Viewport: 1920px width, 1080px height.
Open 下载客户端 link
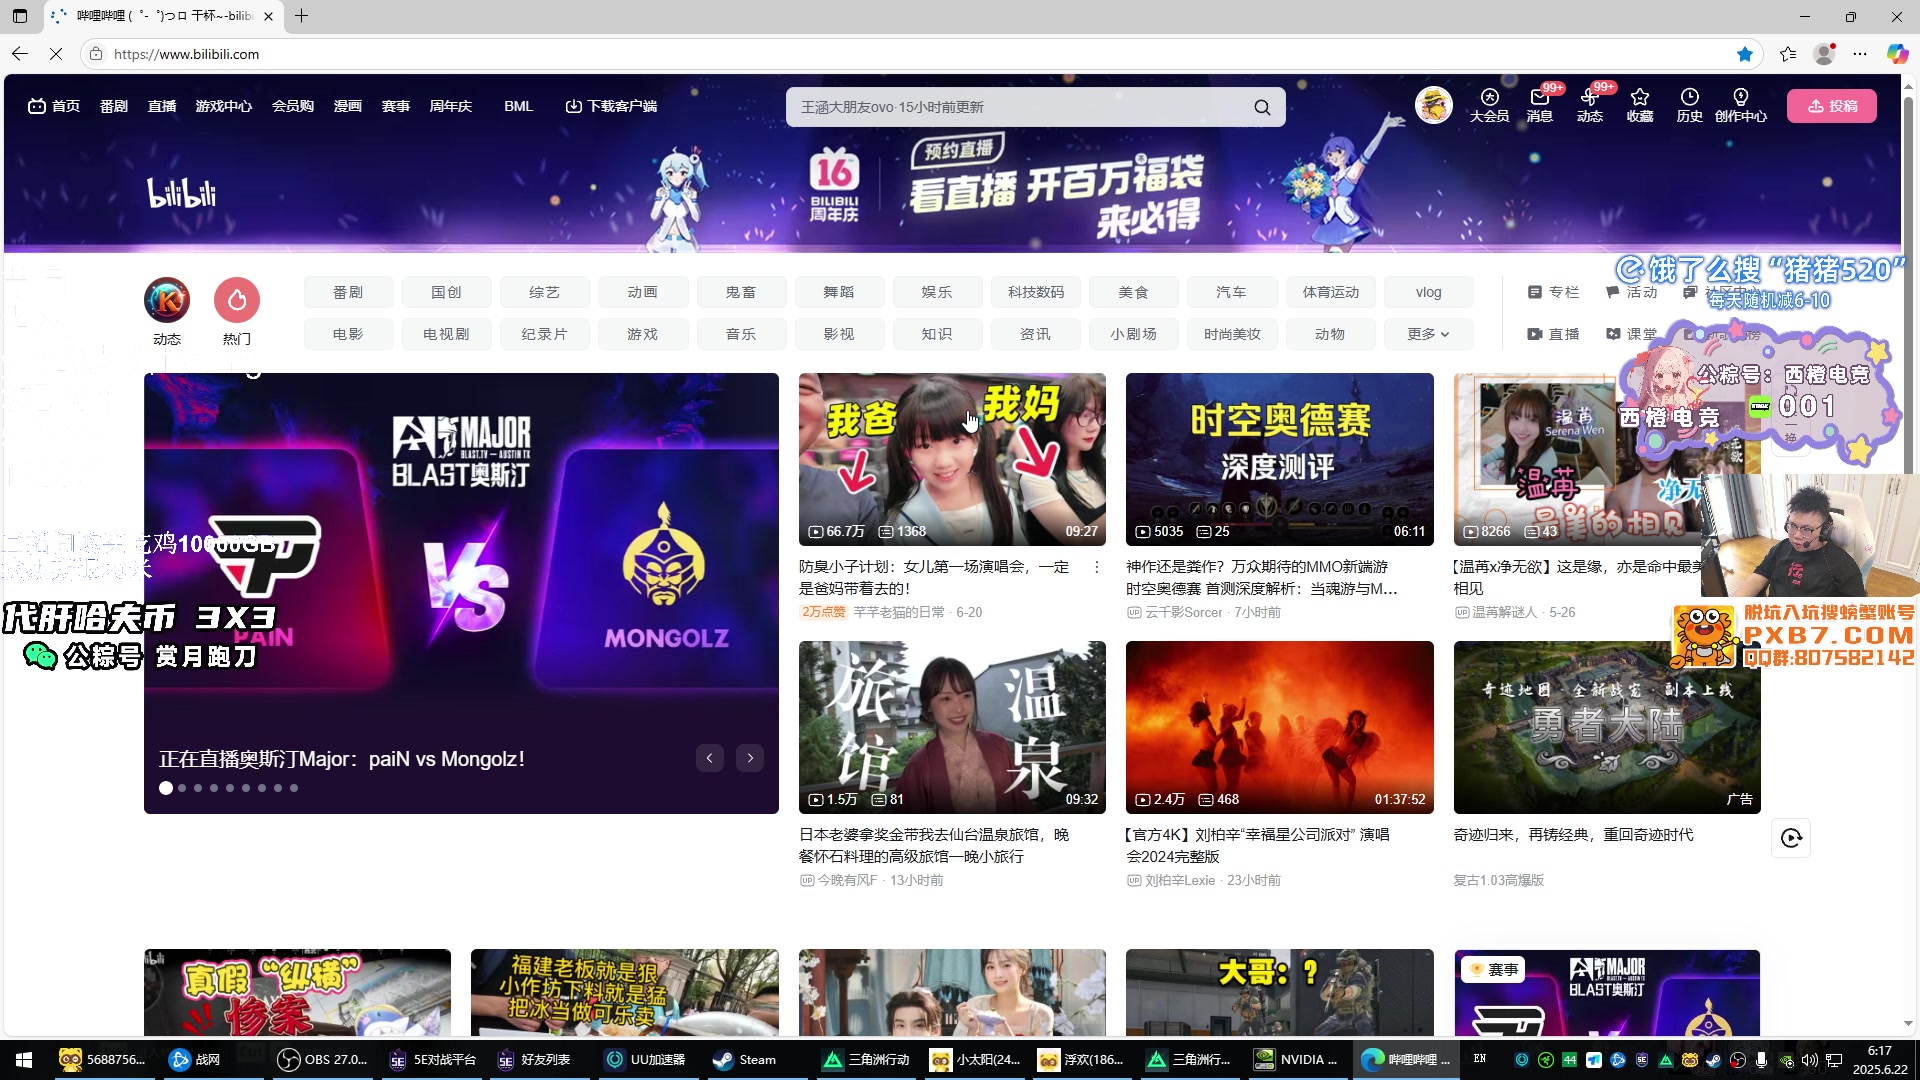[611, 106]
